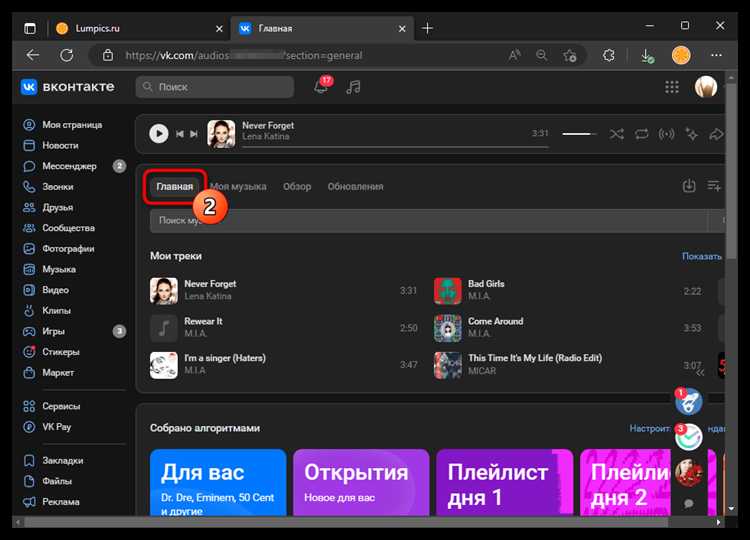Click the ВКонтакте logo

[68, 87]
